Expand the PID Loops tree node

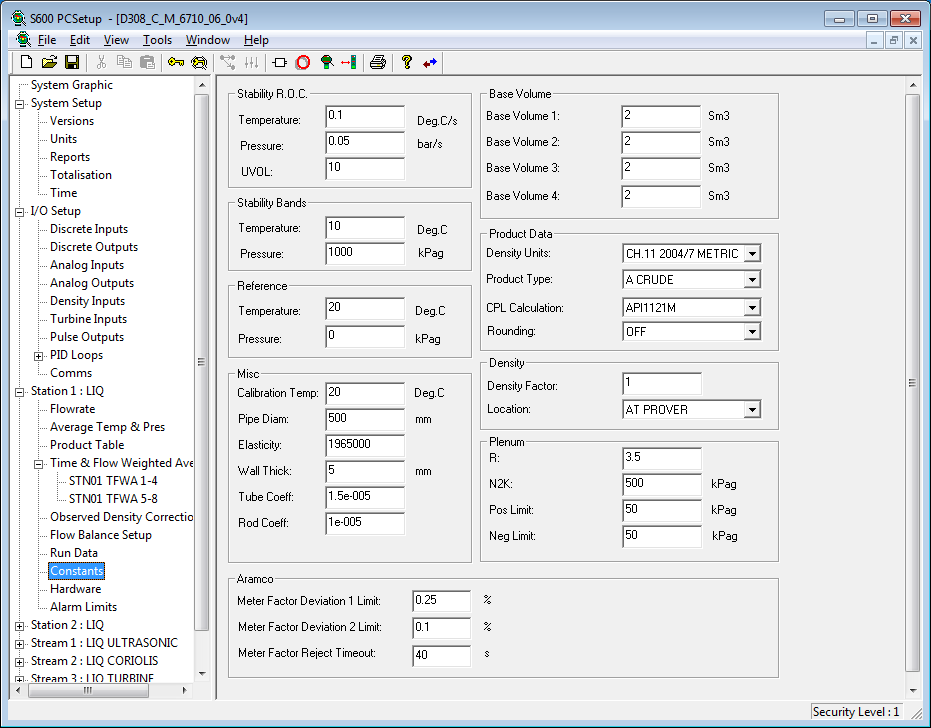tap(39, 356)
